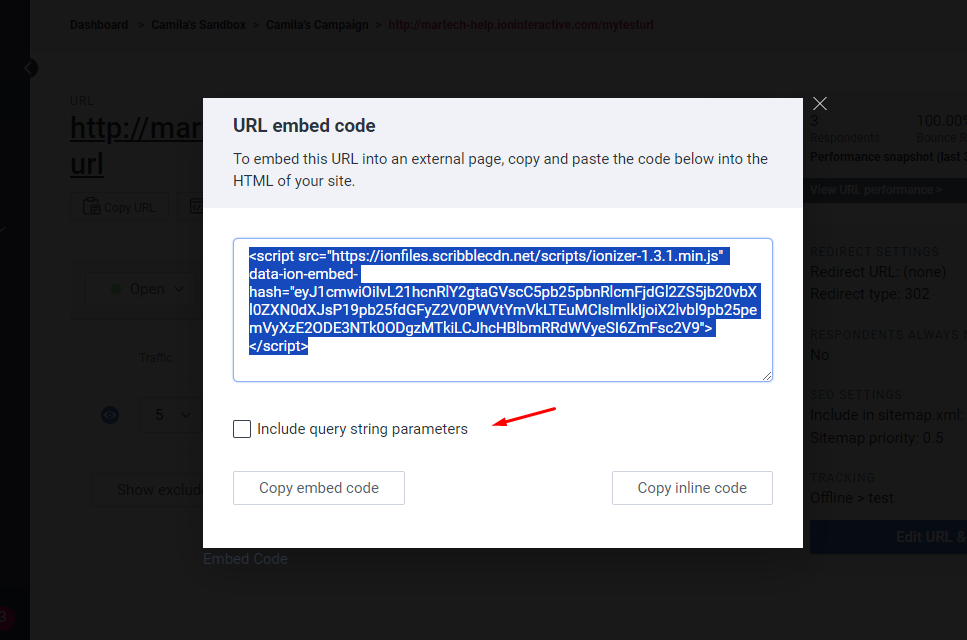
Task: Click inside the embed code text area
Action: pyautogui.click(x=503, y=310)
